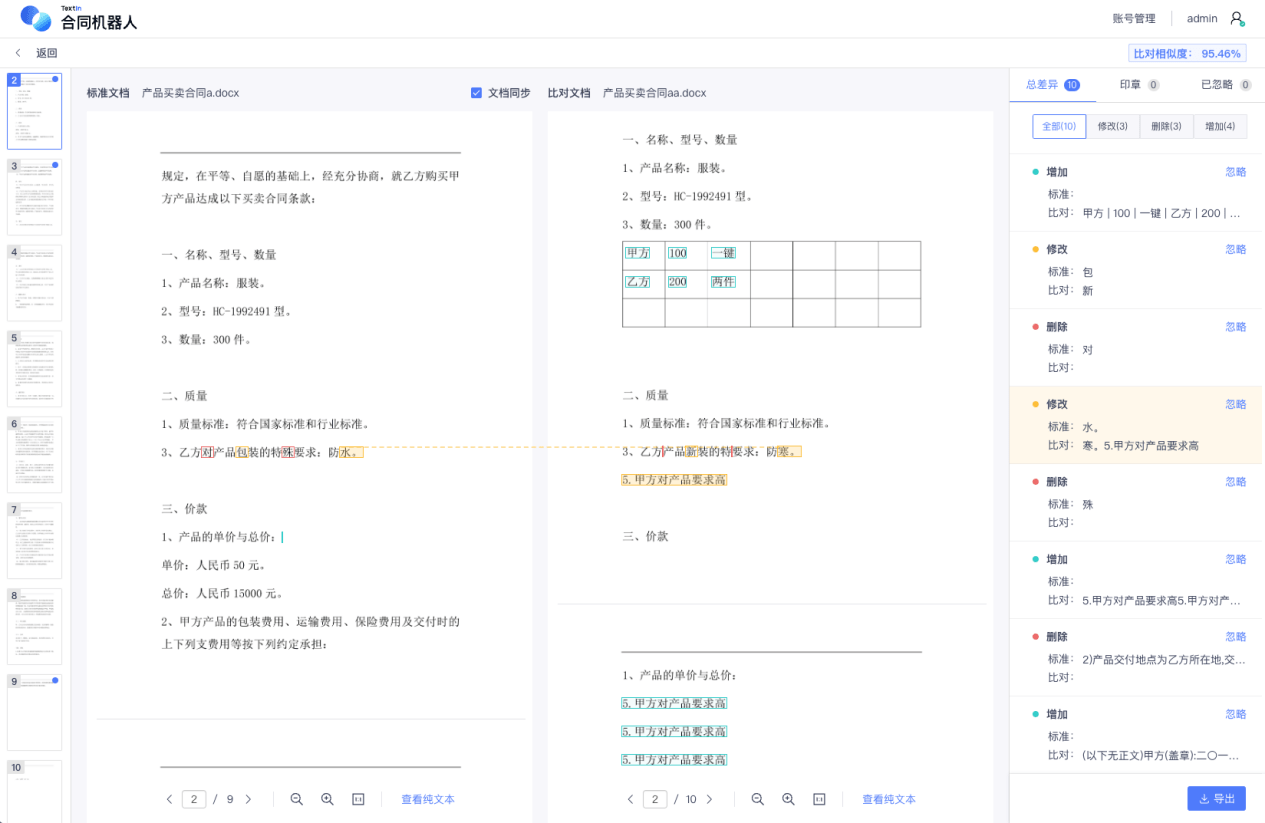1265x823 pixels.
Task: Select page 6 thumbnail in sidebar
Action: [x=35, y=455]
